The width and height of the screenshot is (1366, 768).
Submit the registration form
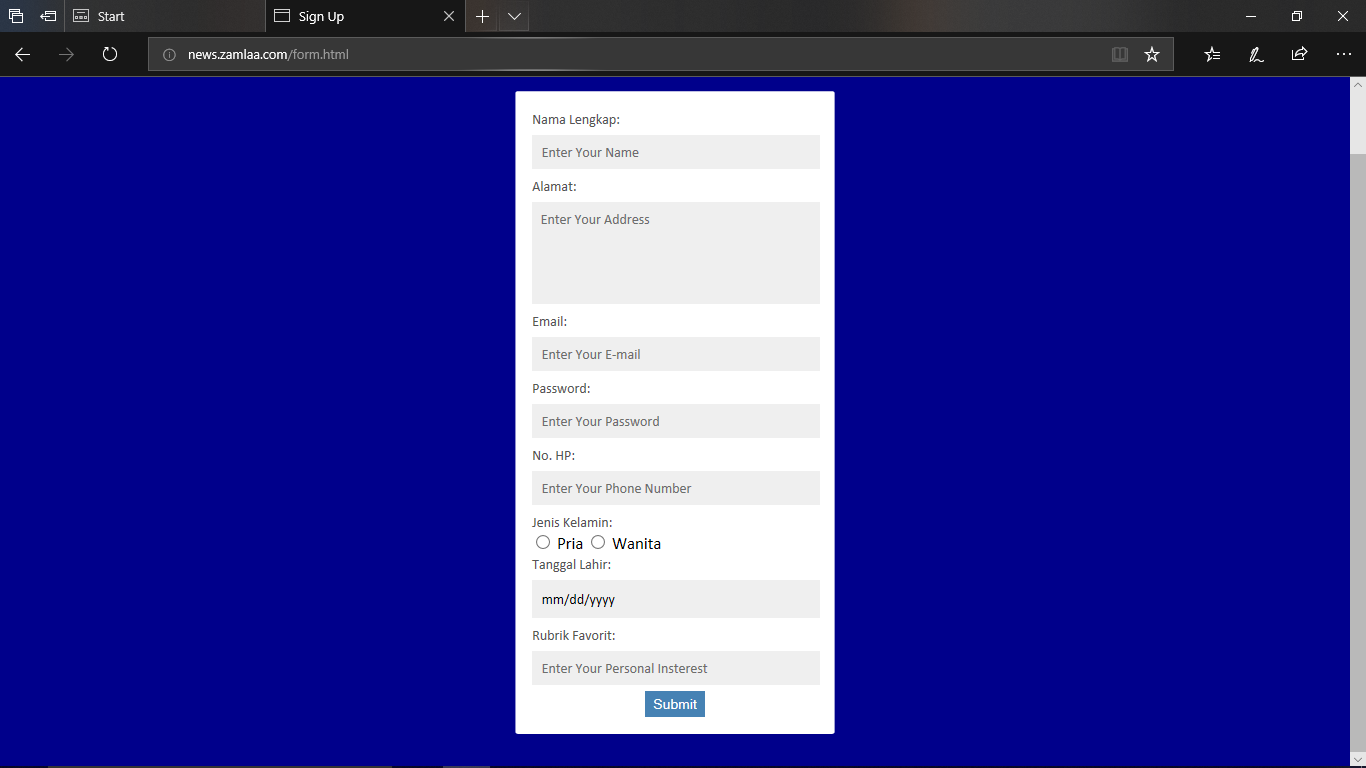[x=674, y=704]
